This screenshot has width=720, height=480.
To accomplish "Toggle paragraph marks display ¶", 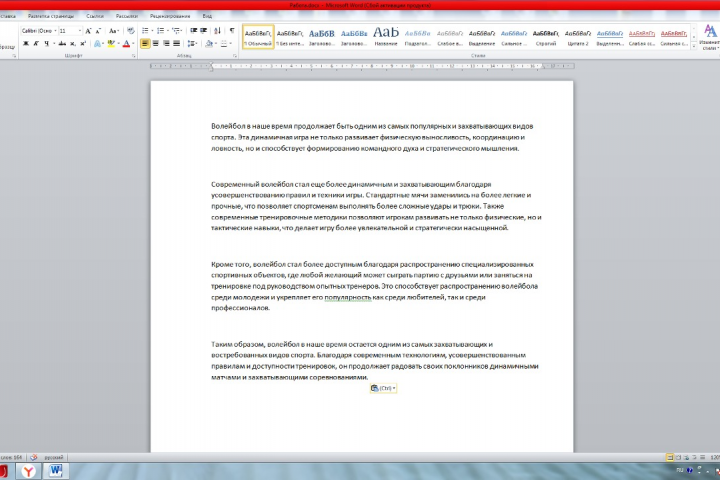I will tap(232, 31).
